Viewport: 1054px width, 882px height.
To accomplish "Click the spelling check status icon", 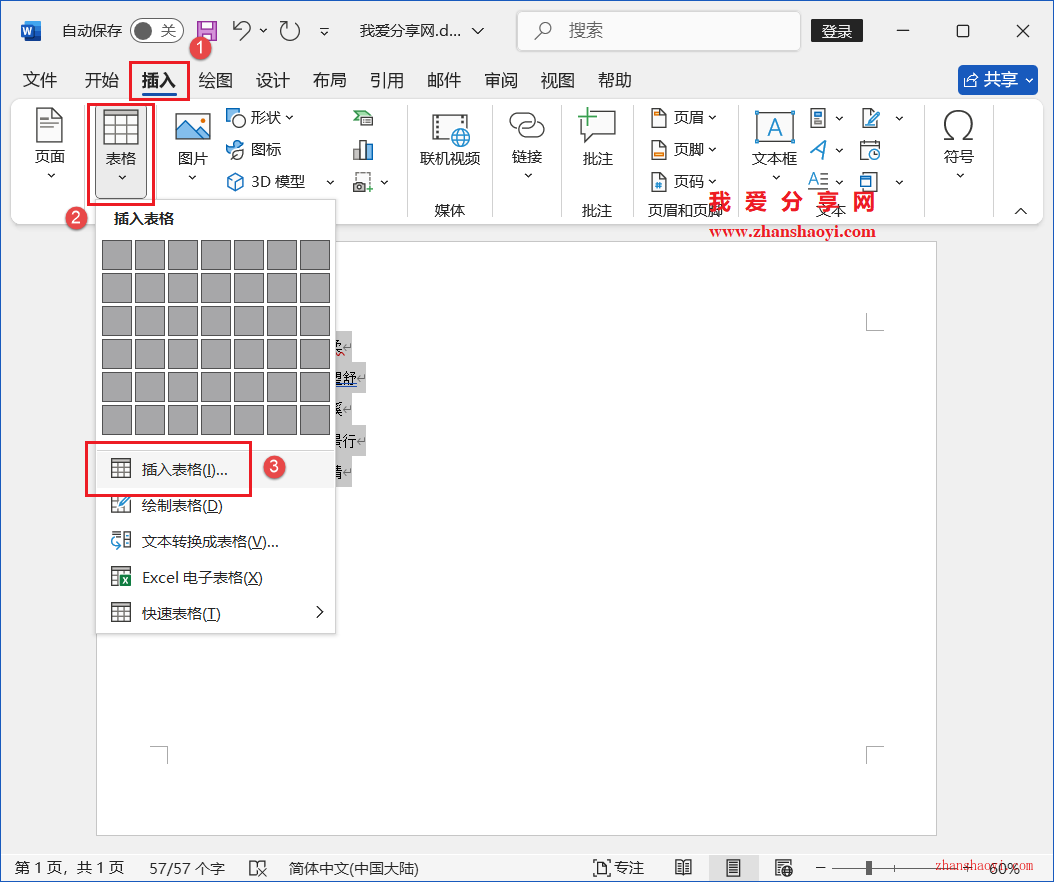I will coord(257,868).
